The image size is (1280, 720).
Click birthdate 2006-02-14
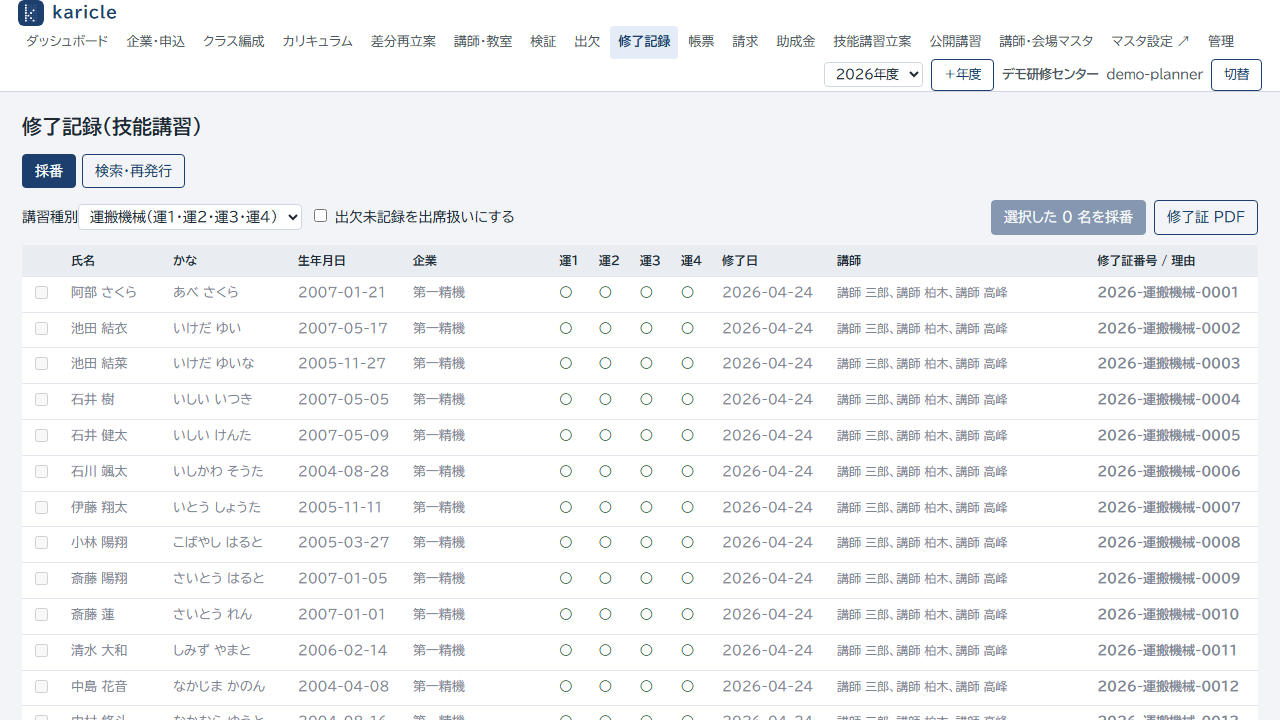[x=342, y=651]
